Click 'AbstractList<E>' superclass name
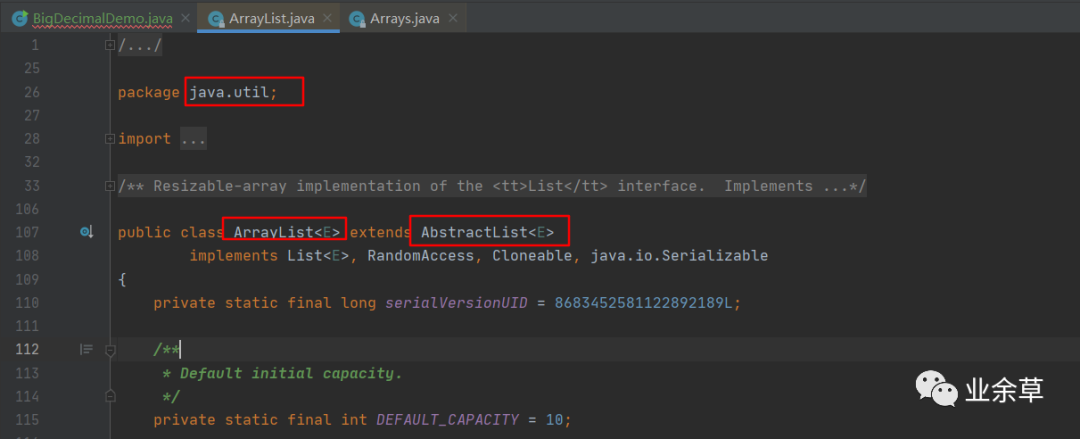1080x439 pixels. pos(488,232)
